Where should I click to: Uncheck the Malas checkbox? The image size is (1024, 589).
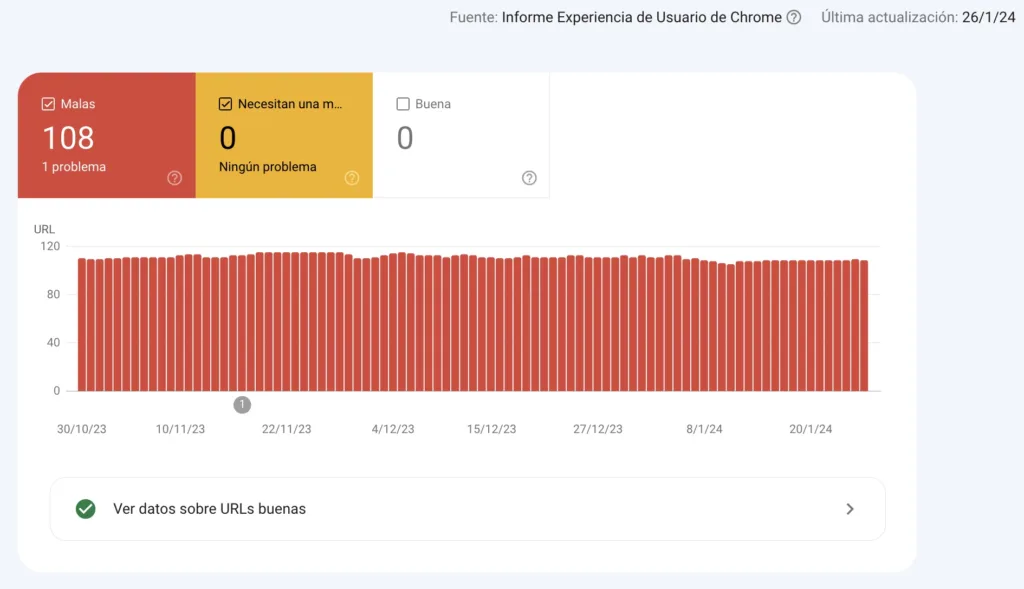coord(48,104)
